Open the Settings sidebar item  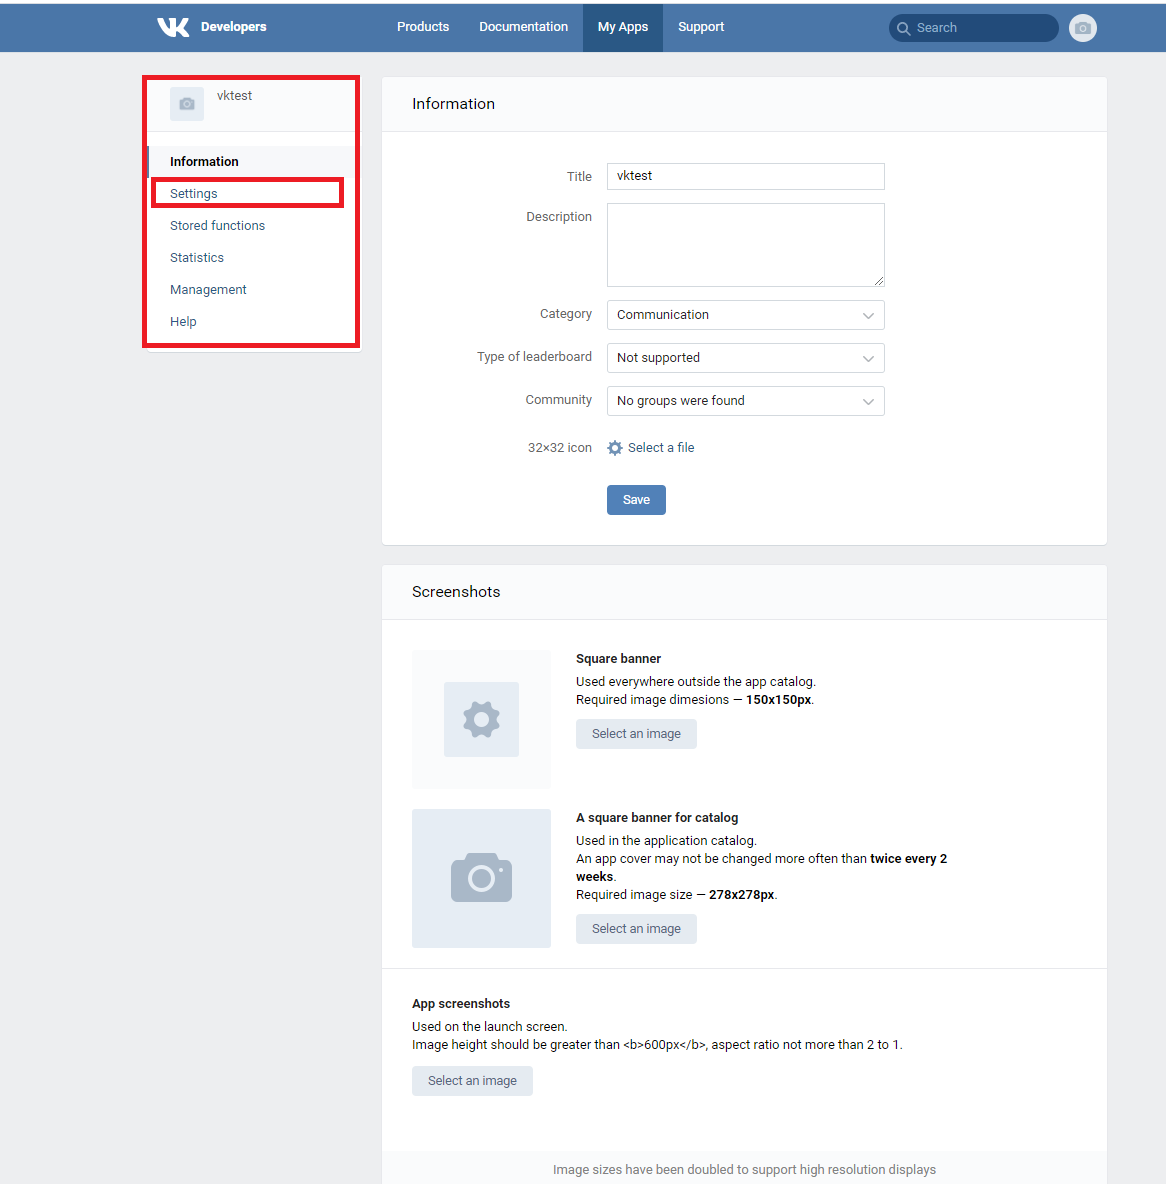pos(194,194)
